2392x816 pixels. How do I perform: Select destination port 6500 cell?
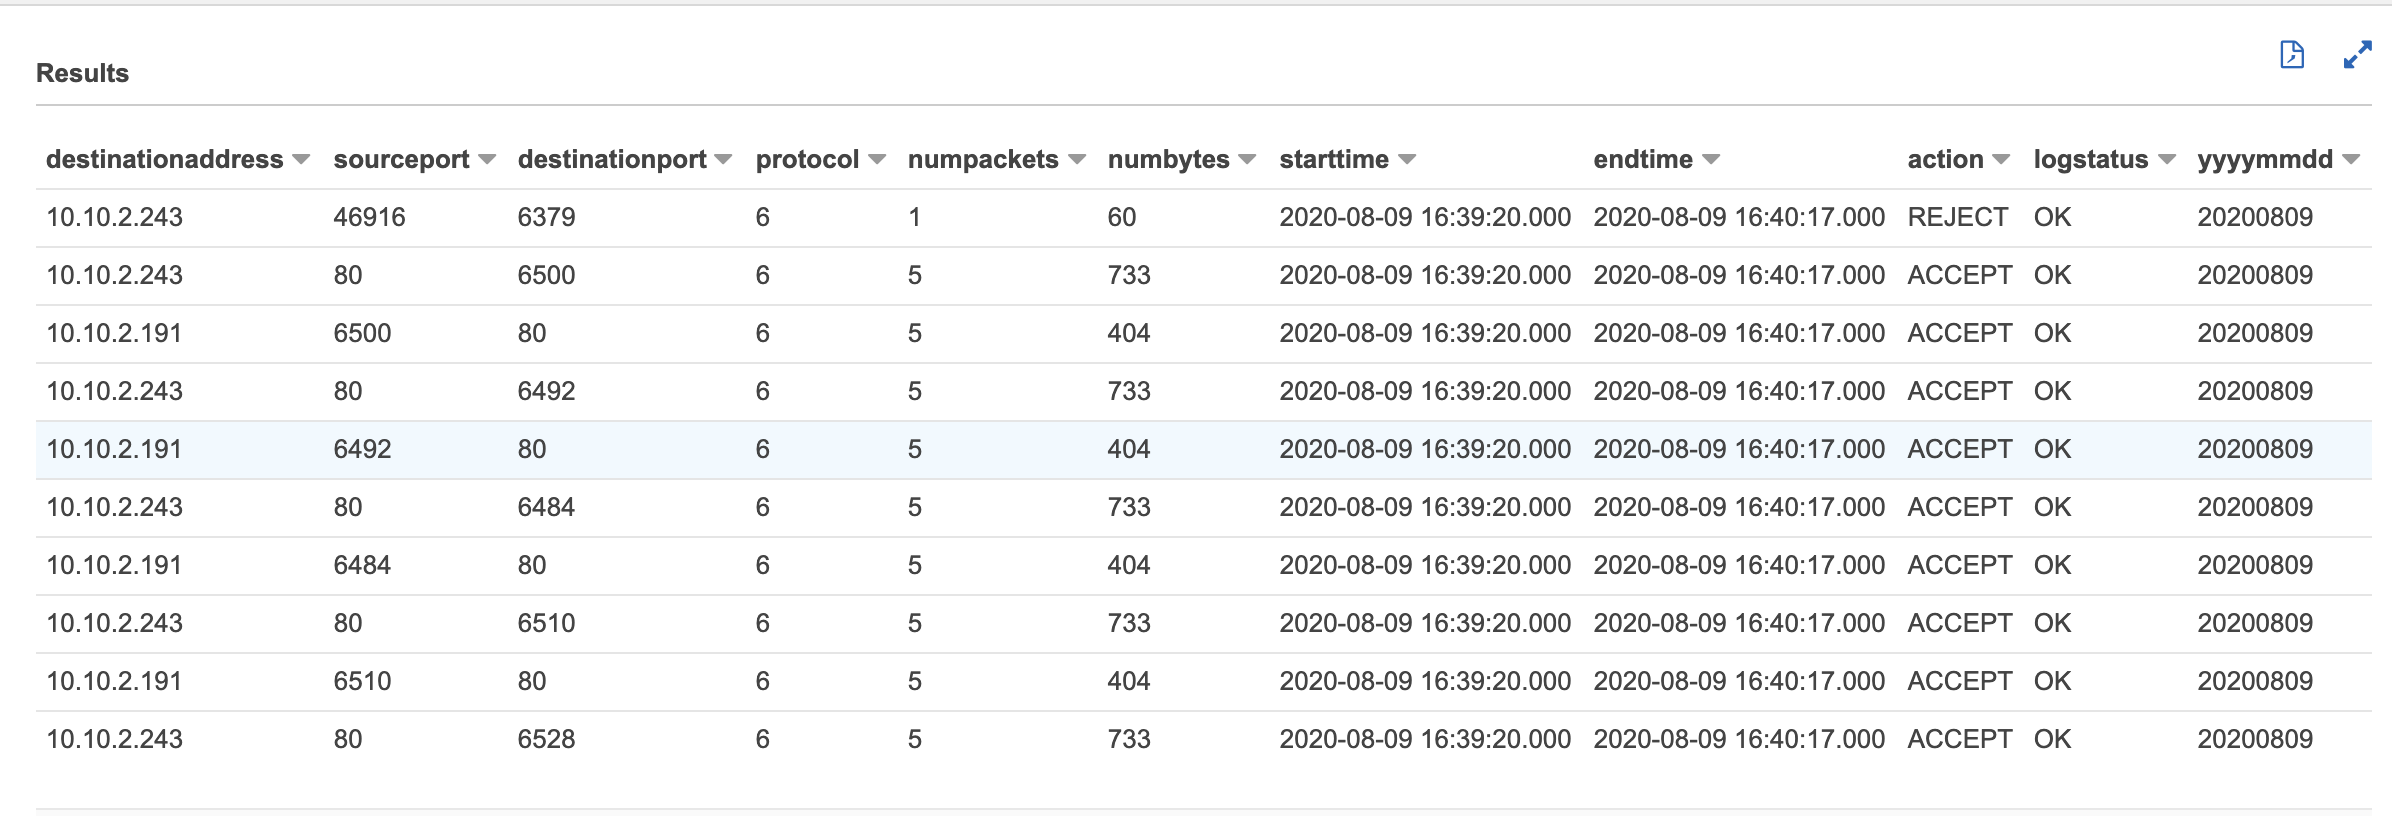point(546,275)
